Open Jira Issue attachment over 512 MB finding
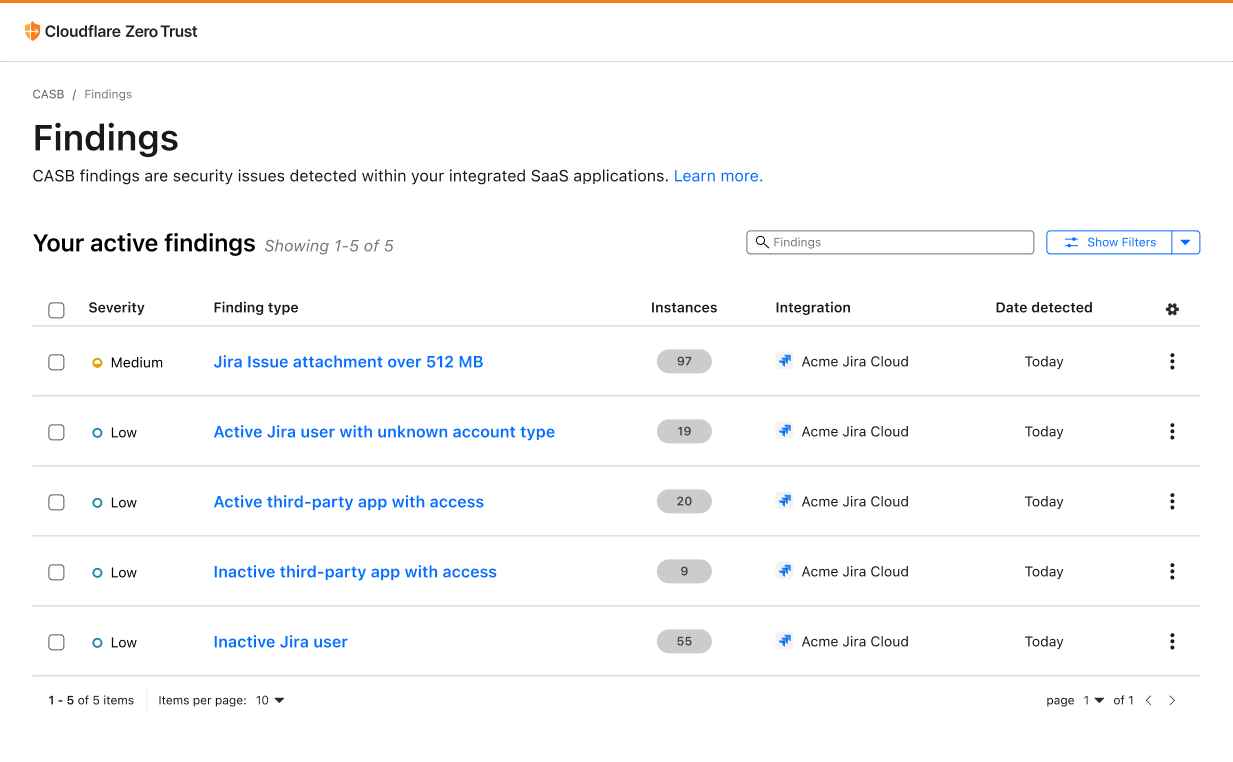1233x762 pixels. coord(348,362)
